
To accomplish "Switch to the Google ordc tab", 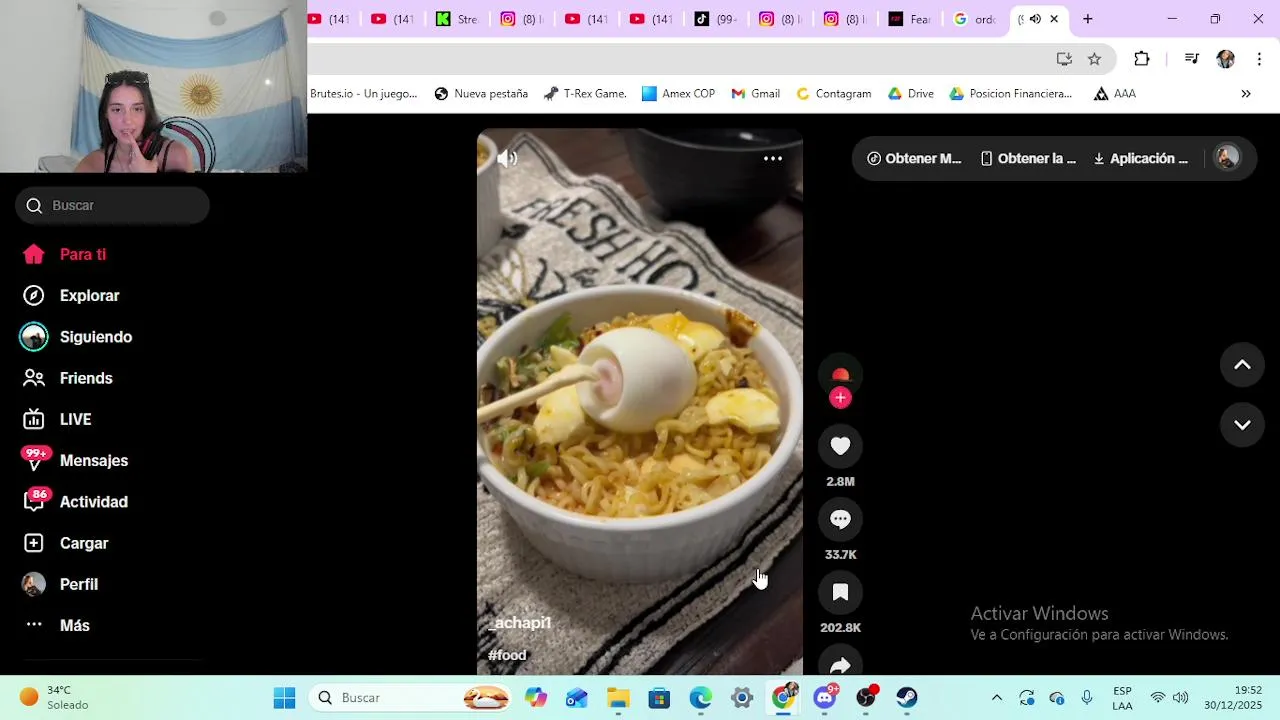I will pos(975,19).
